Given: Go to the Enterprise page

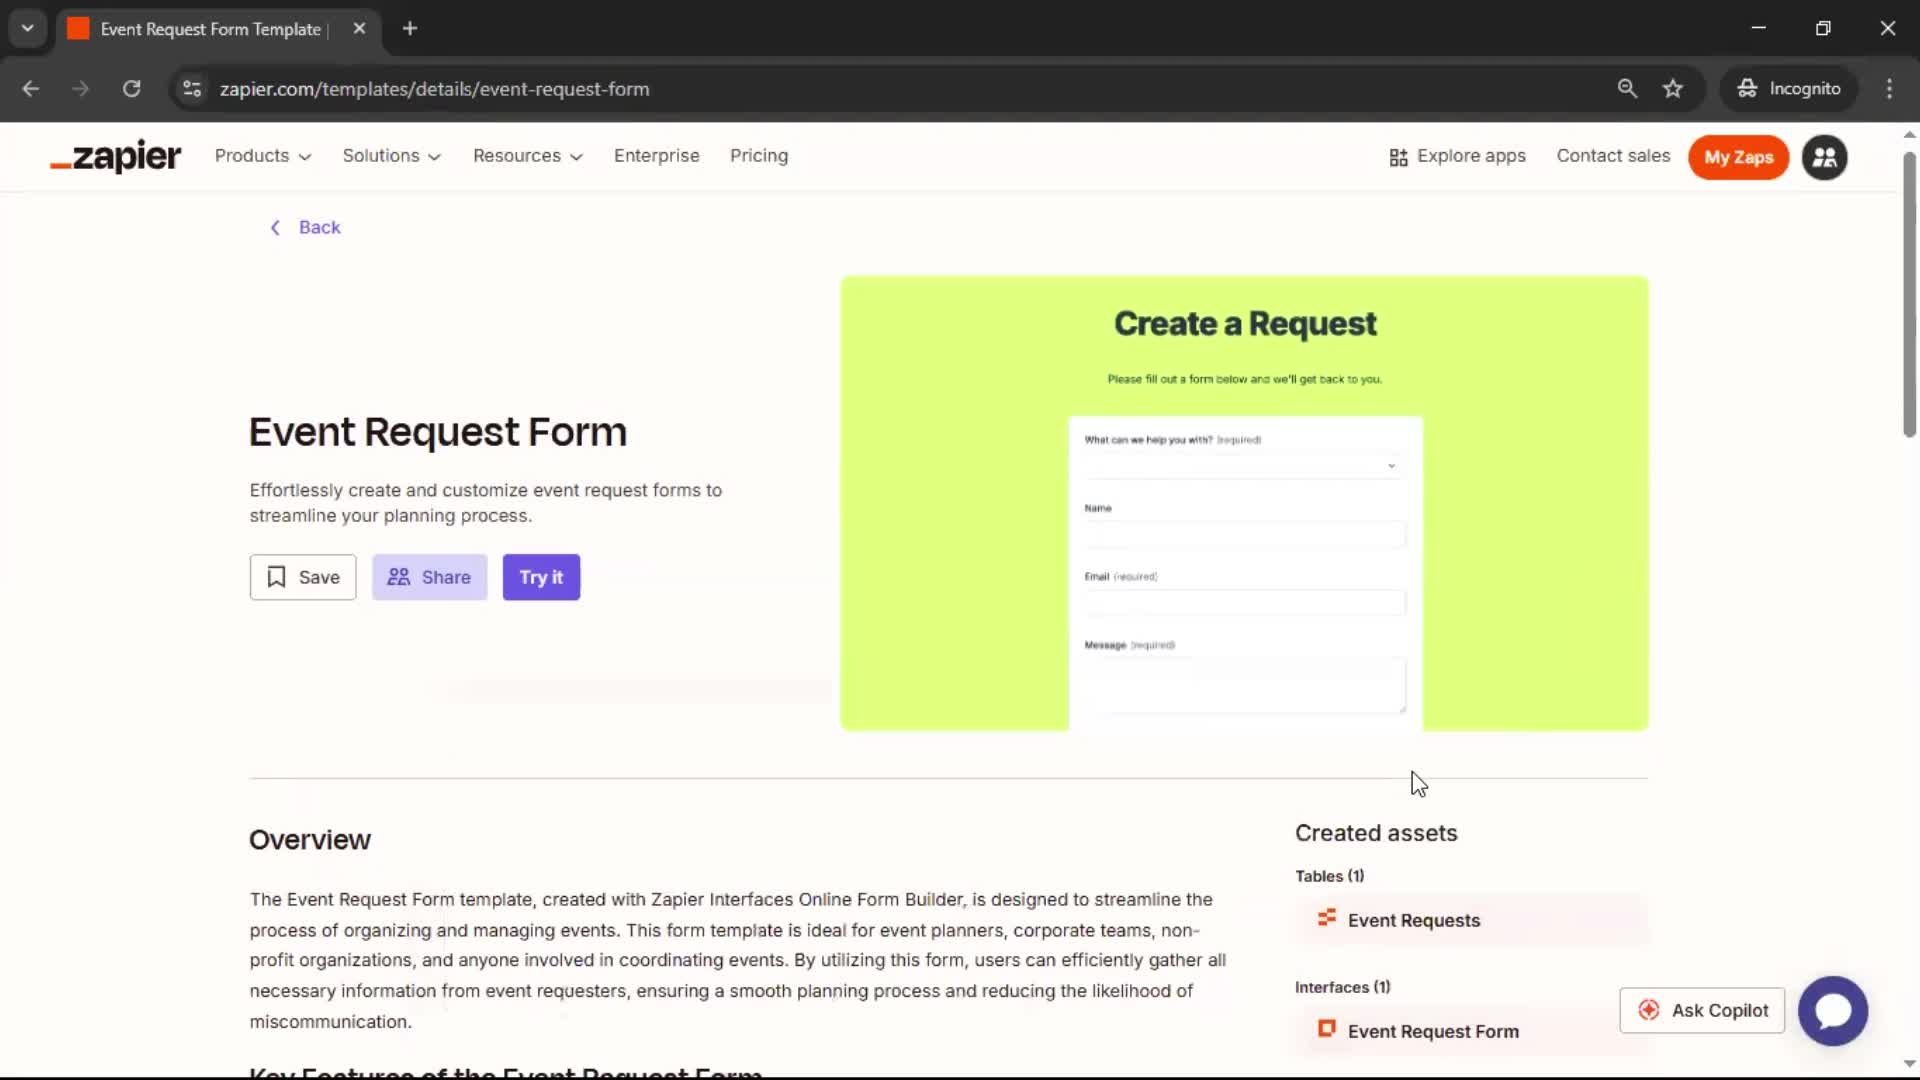Looking at the screenshot, I should click(656, 156).
